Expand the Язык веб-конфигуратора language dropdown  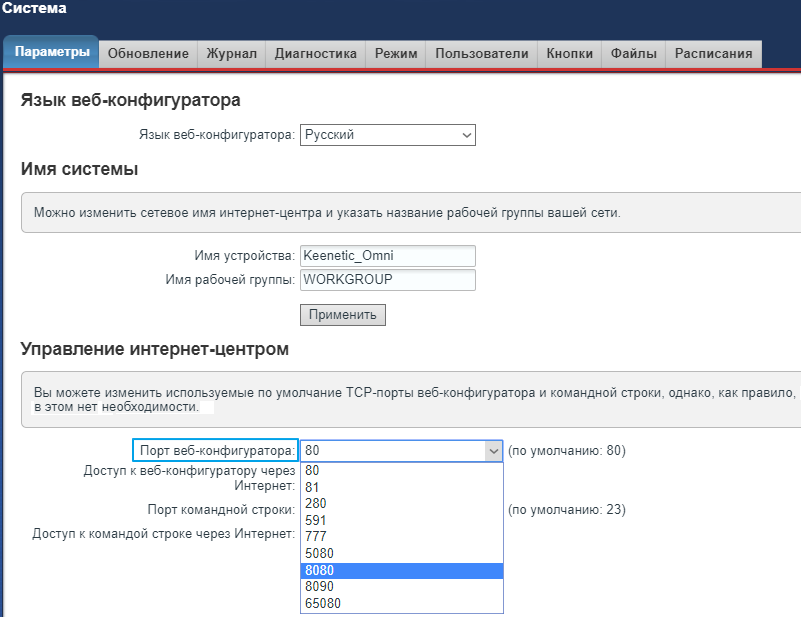click(388, 135)
